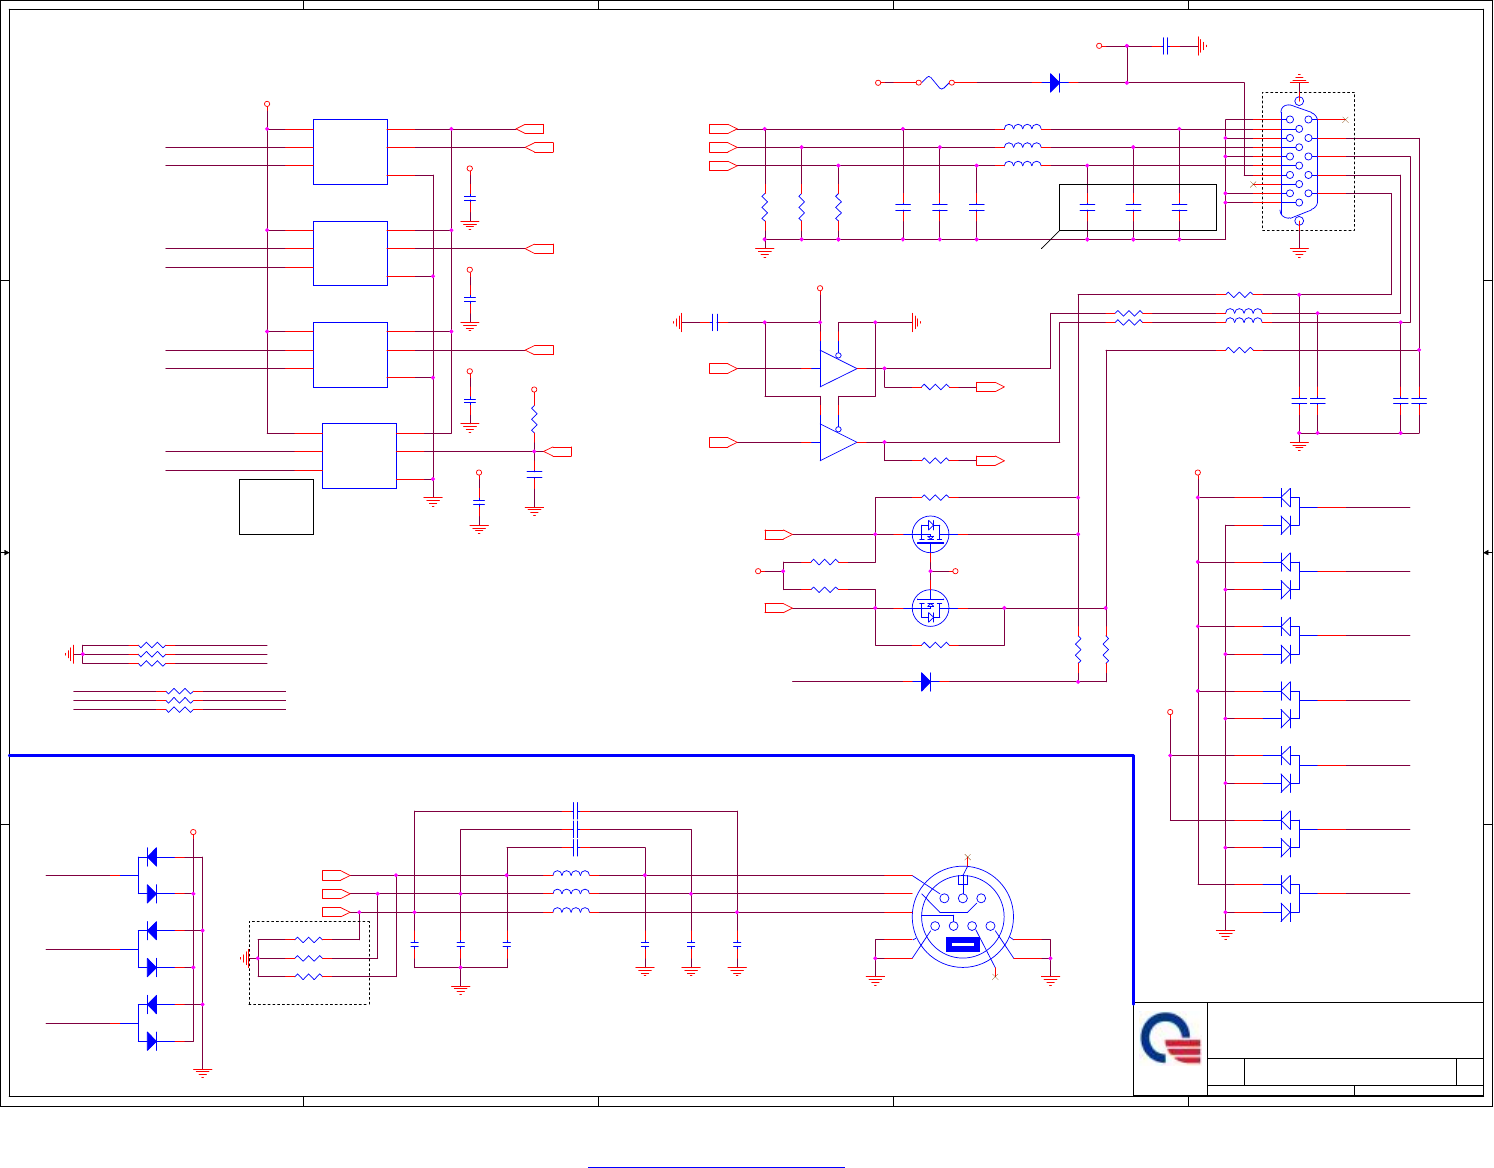The width and height of the screenshot is (1494, 1168).
Task: Click the empty black rectangle below the IC blocks
Action: pos(276,507)
